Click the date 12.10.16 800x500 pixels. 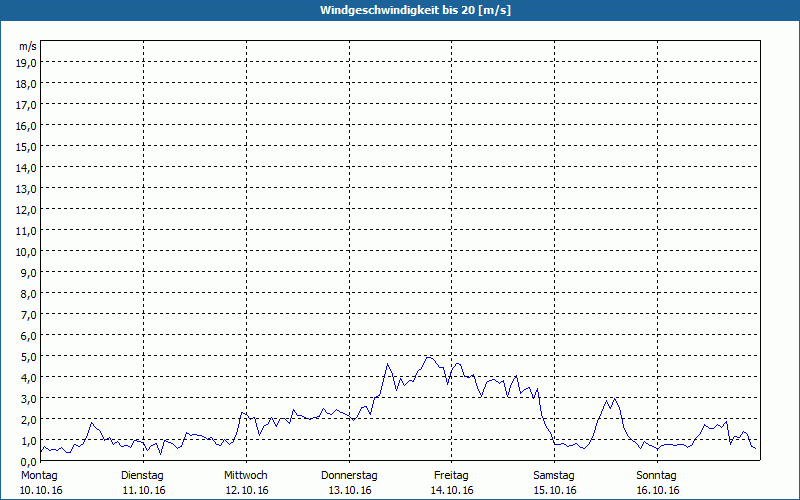(247, 490)
